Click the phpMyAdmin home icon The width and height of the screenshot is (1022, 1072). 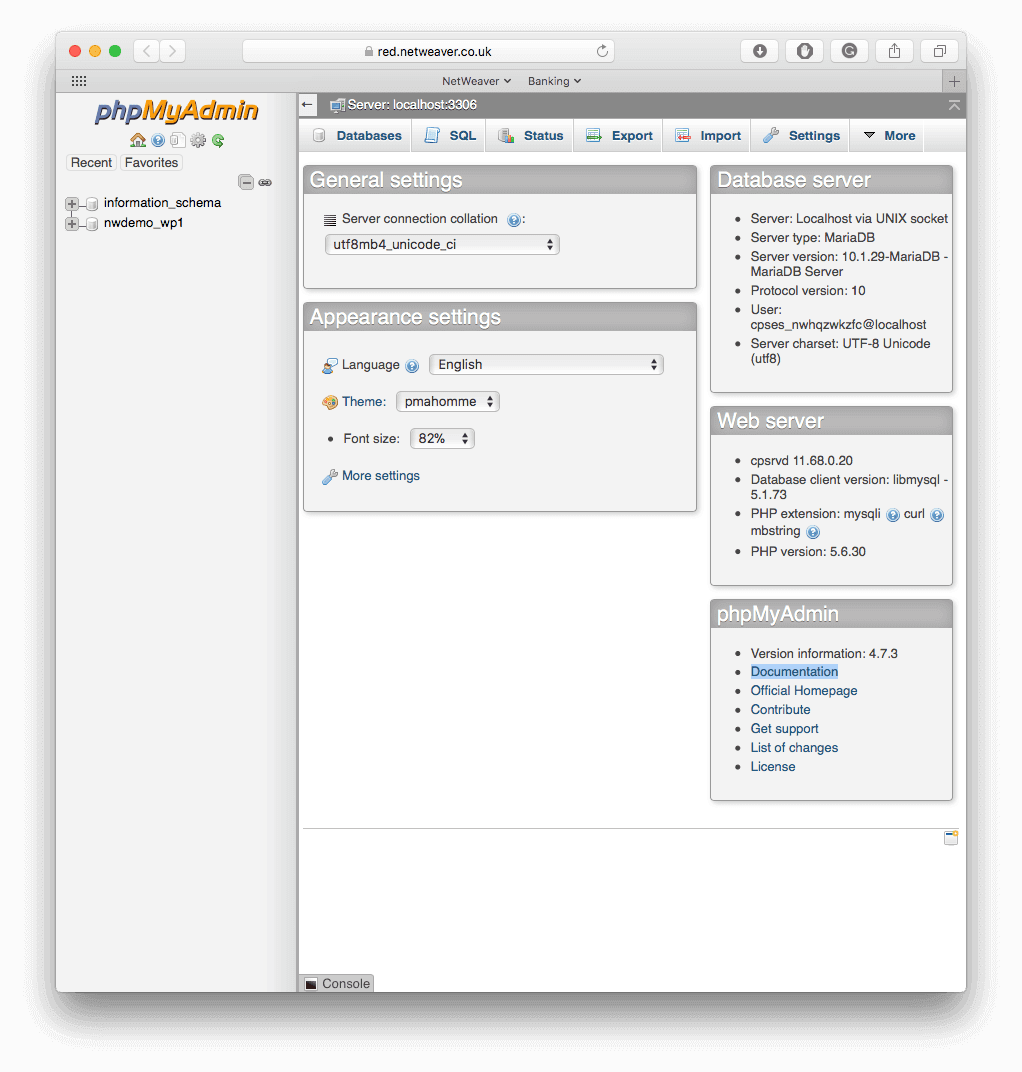point(138,140)
